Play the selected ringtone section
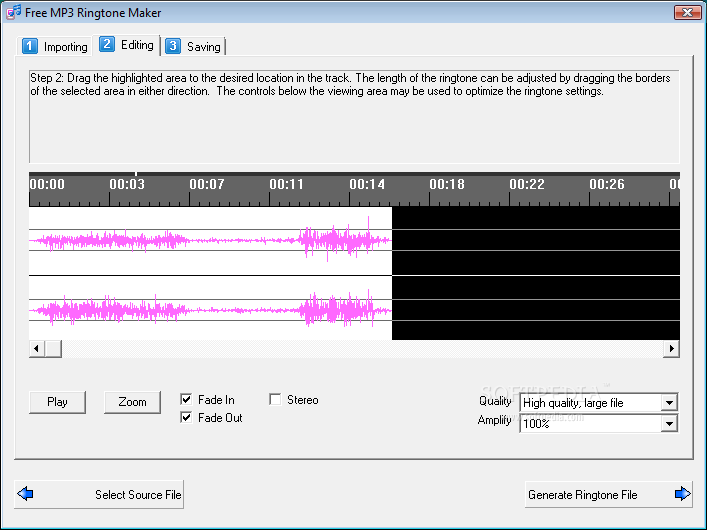 click(x=57, y=402)
